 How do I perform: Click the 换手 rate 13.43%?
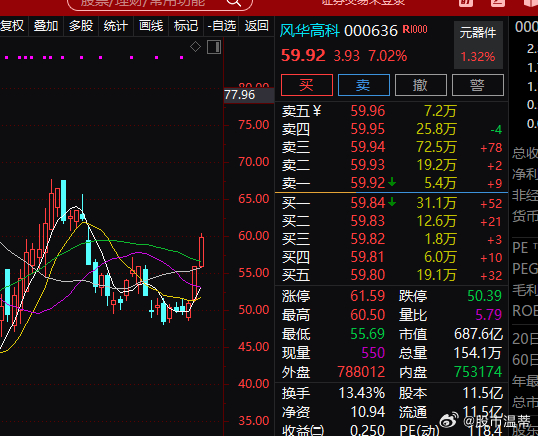pyautogui.click(x=362, y=393)
